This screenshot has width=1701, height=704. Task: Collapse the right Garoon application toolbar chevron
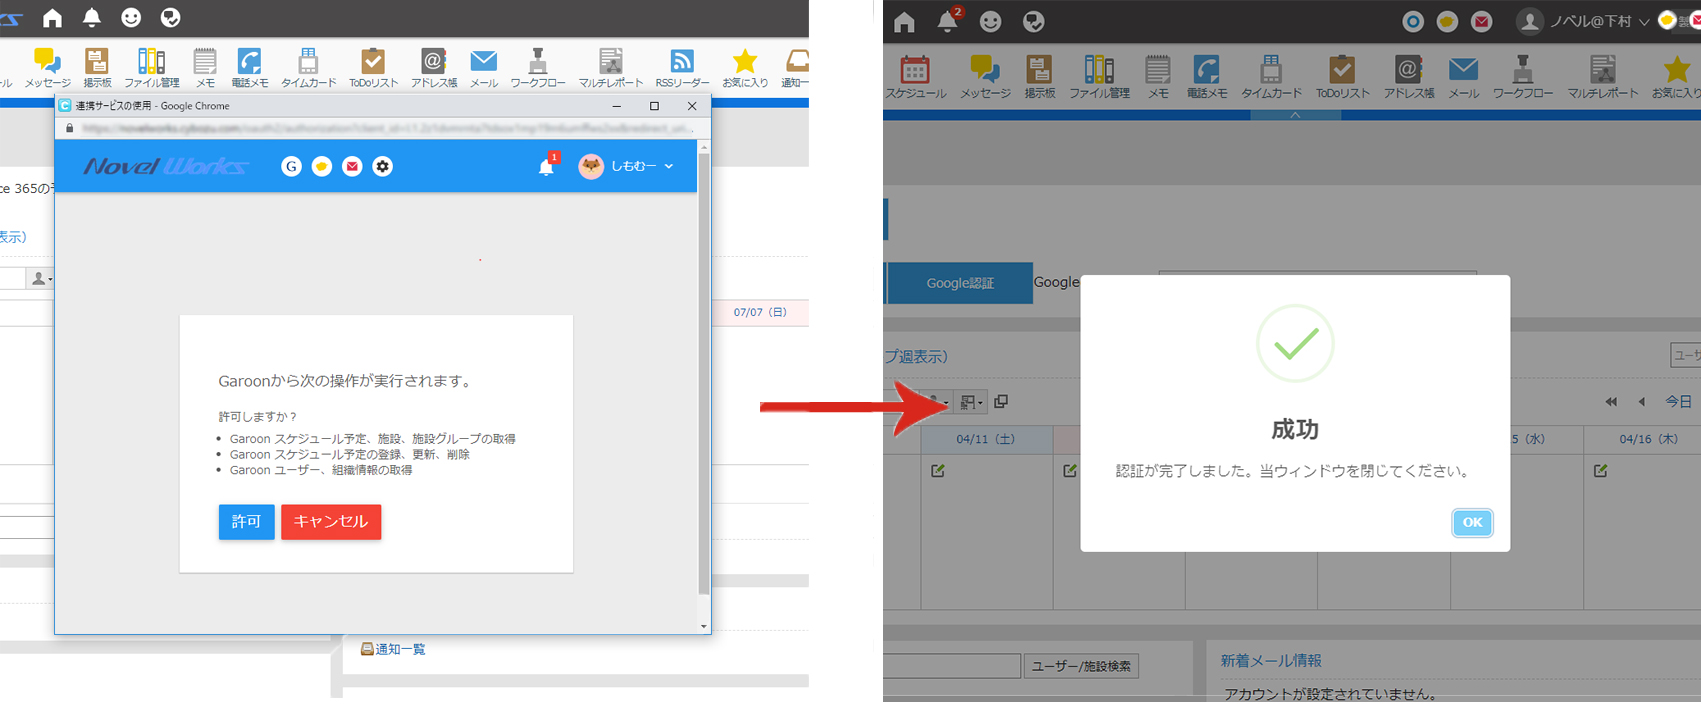pyautogui.click(x=1295, y=115)
